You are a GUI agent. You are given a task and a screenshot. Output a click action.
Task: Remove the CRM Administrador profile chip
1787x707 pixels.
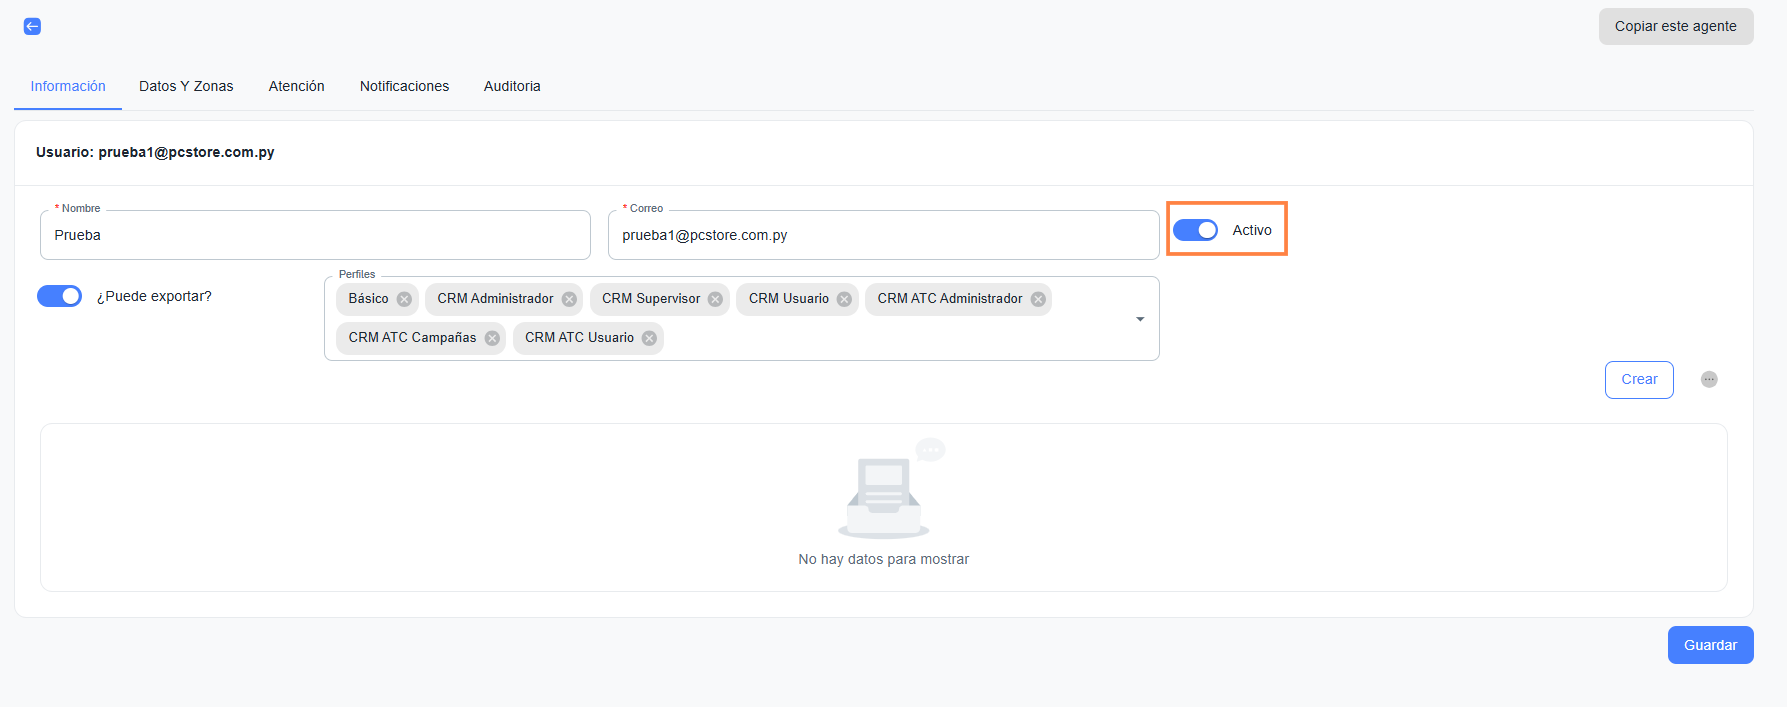tap(569, 299)
